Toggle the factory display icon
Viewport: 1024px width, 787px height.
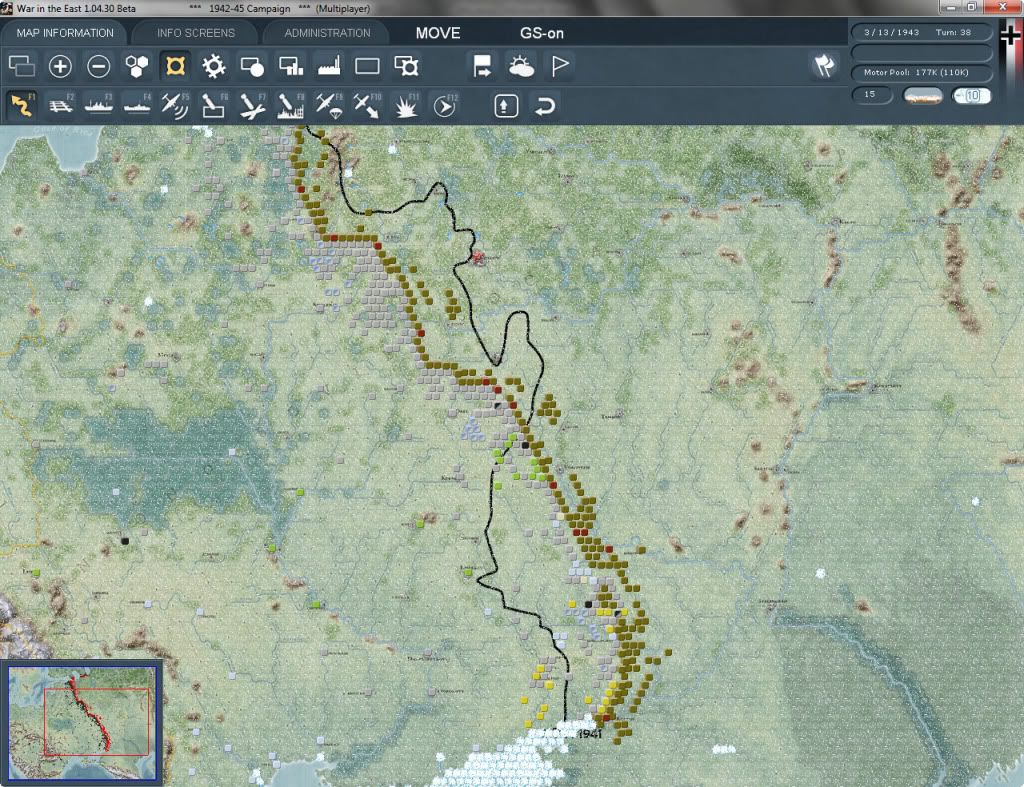coord(329,66)
